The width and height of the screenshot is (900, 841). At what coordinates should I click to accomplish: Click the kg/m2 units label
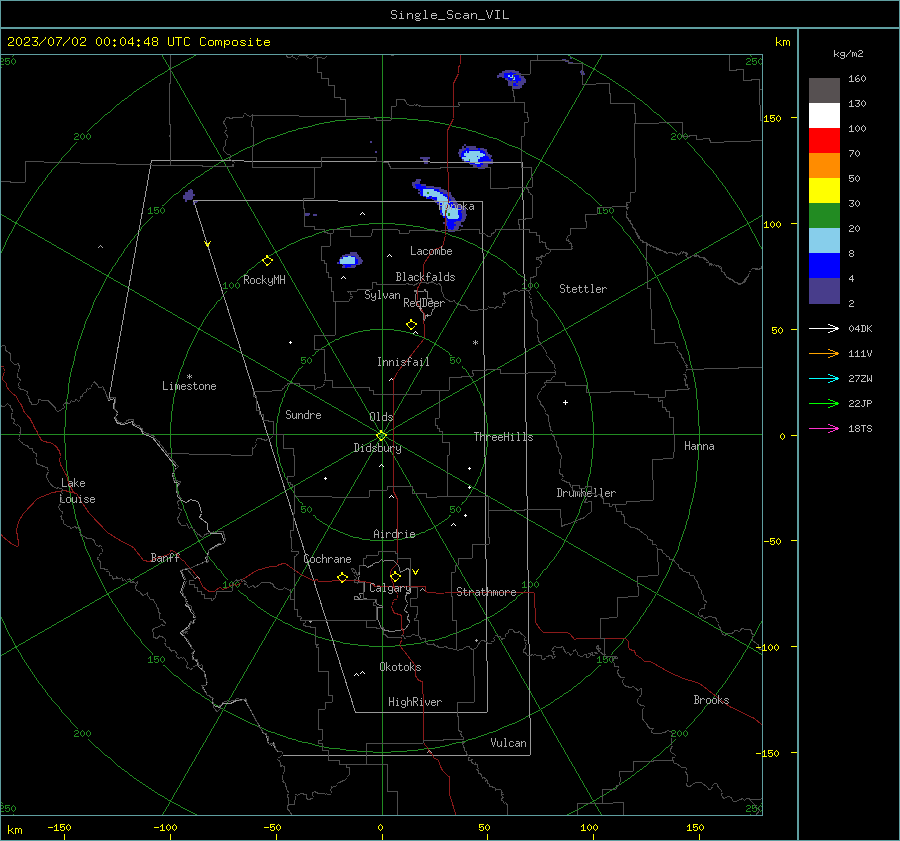[848, 54]
